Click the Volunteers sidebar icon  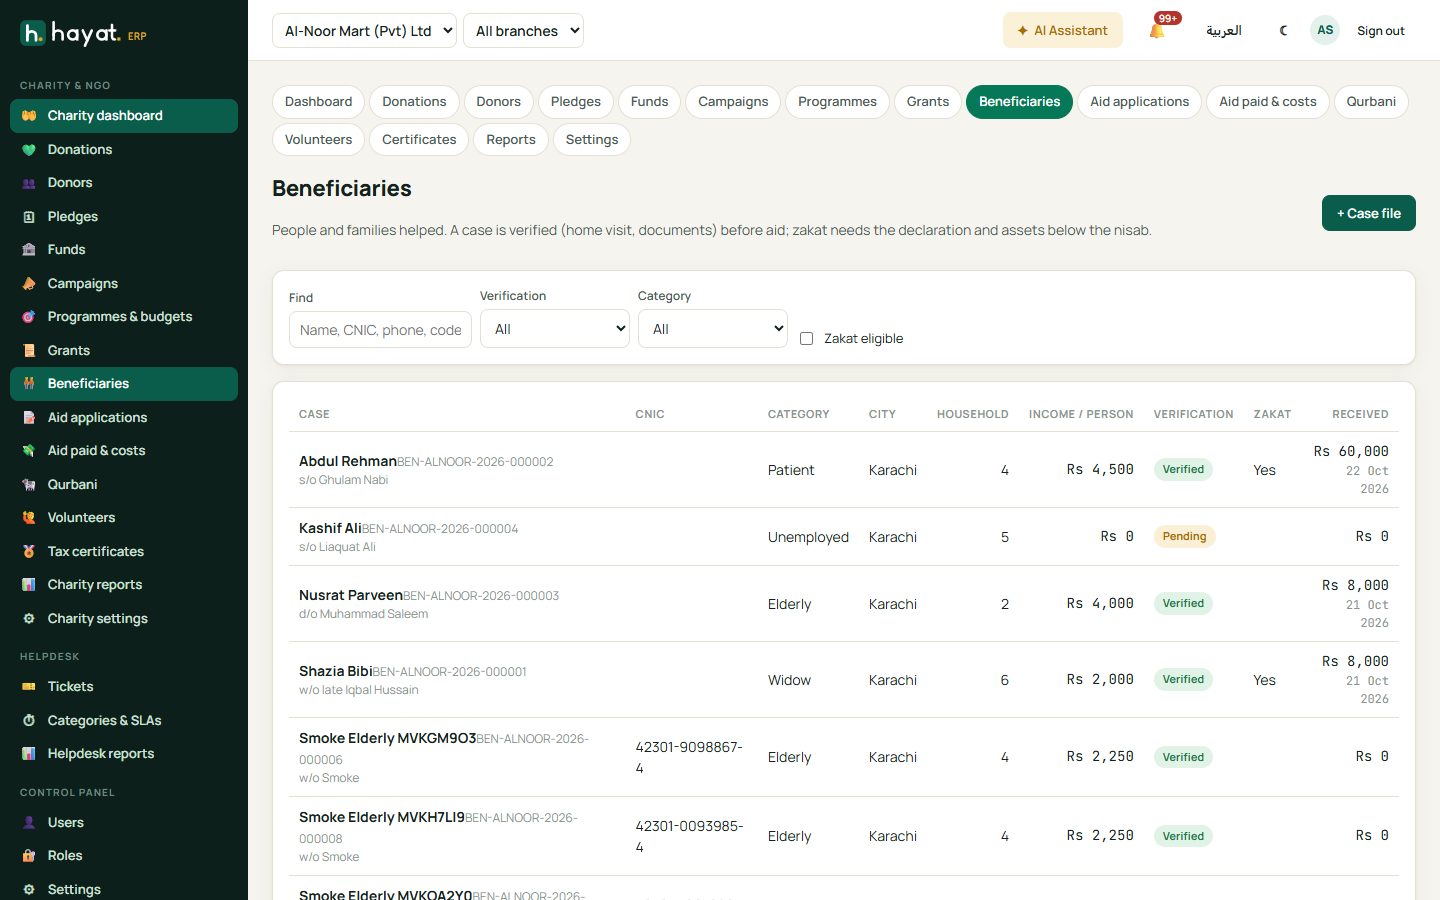coord(29,518)
